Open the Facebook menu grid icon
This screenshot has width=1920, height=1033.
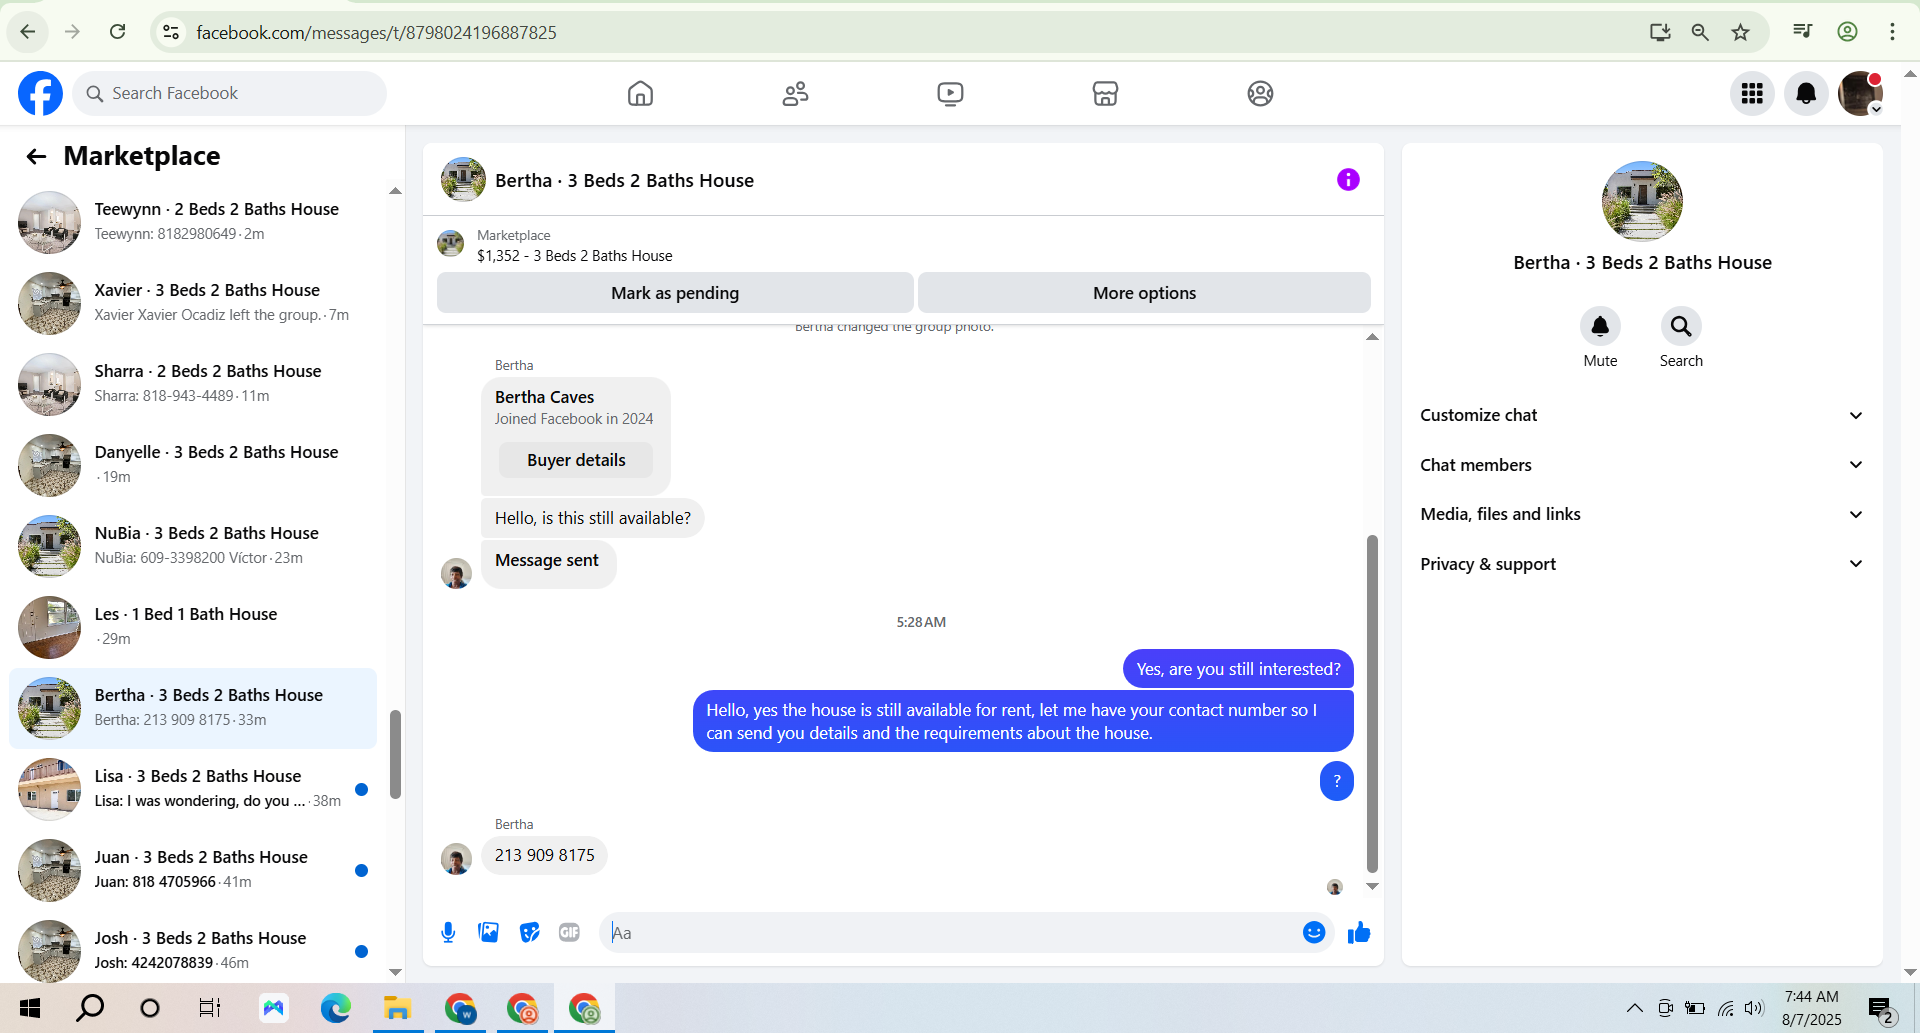[x=1752, y=93]
